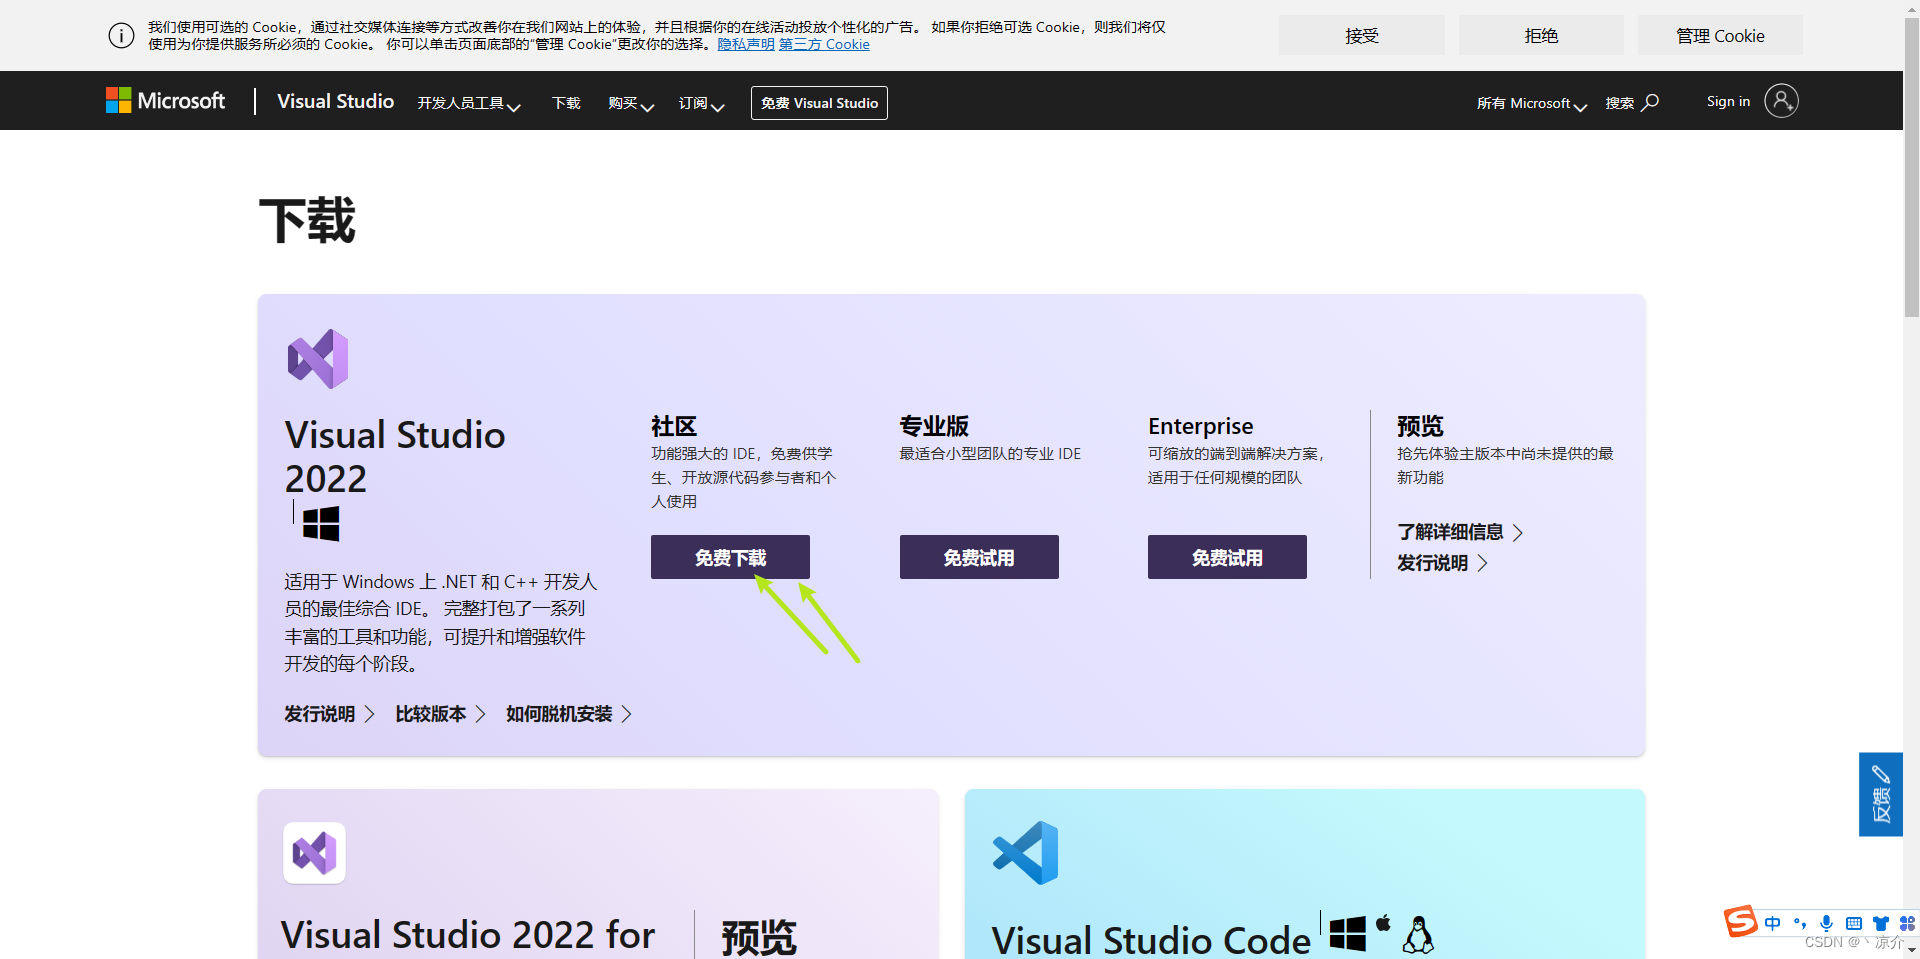
Task: Click the Microsoft logo in the header
Action: coord(166,101)
